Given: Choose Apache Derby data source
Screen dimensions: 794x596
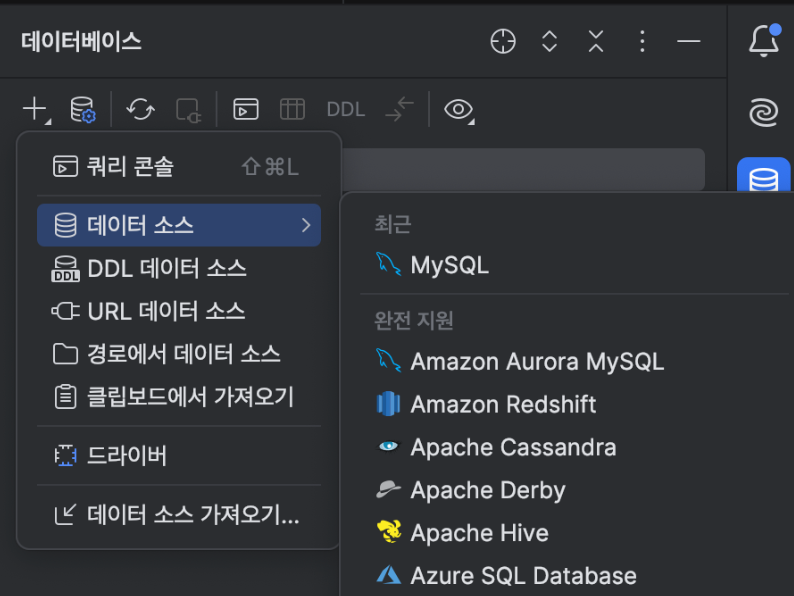Looking at the screenshot, I should [575, 490].
